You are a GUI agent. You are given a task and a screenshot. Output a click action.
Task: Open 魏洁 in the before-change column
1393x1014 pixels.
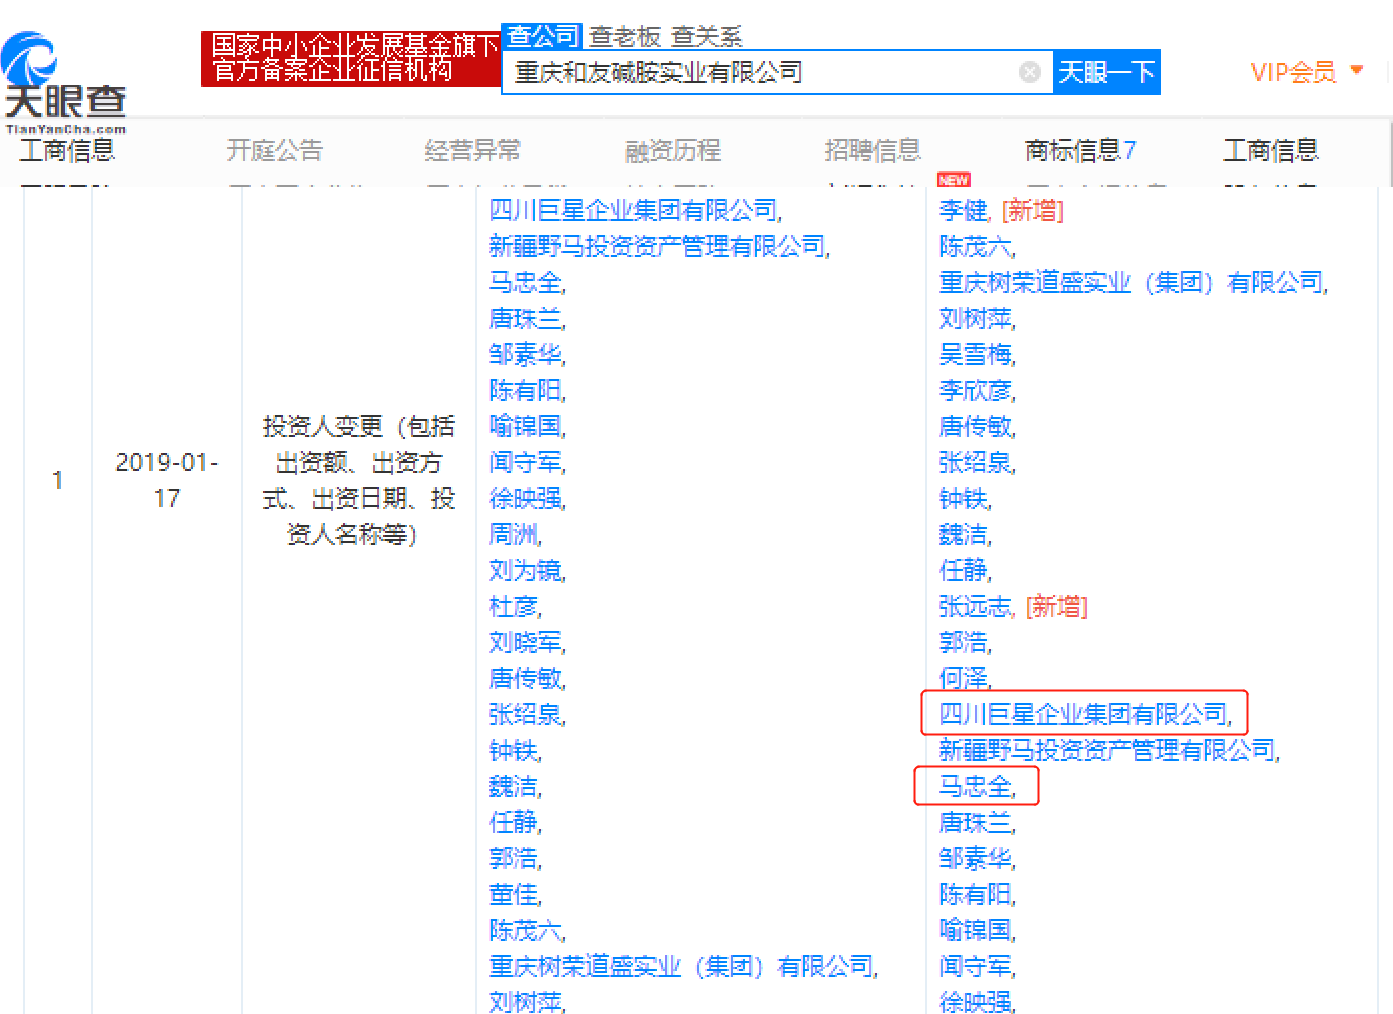[514, 786]
